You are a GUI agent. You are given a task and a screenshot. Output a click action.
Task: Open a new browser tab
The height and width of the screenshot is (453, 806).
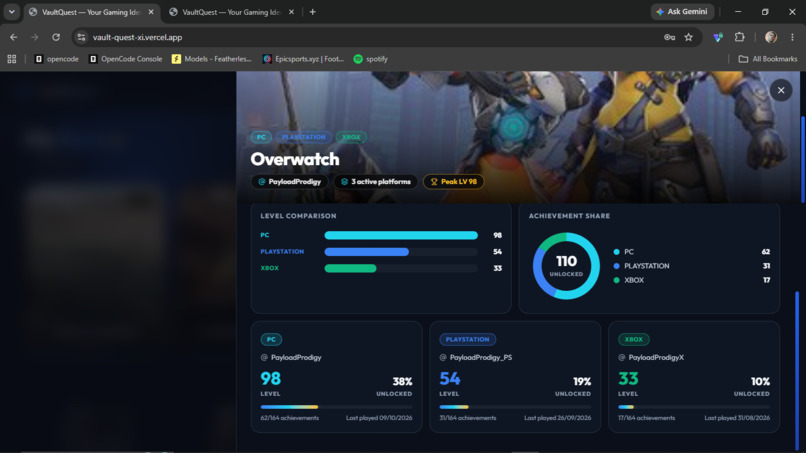[313, 12]
